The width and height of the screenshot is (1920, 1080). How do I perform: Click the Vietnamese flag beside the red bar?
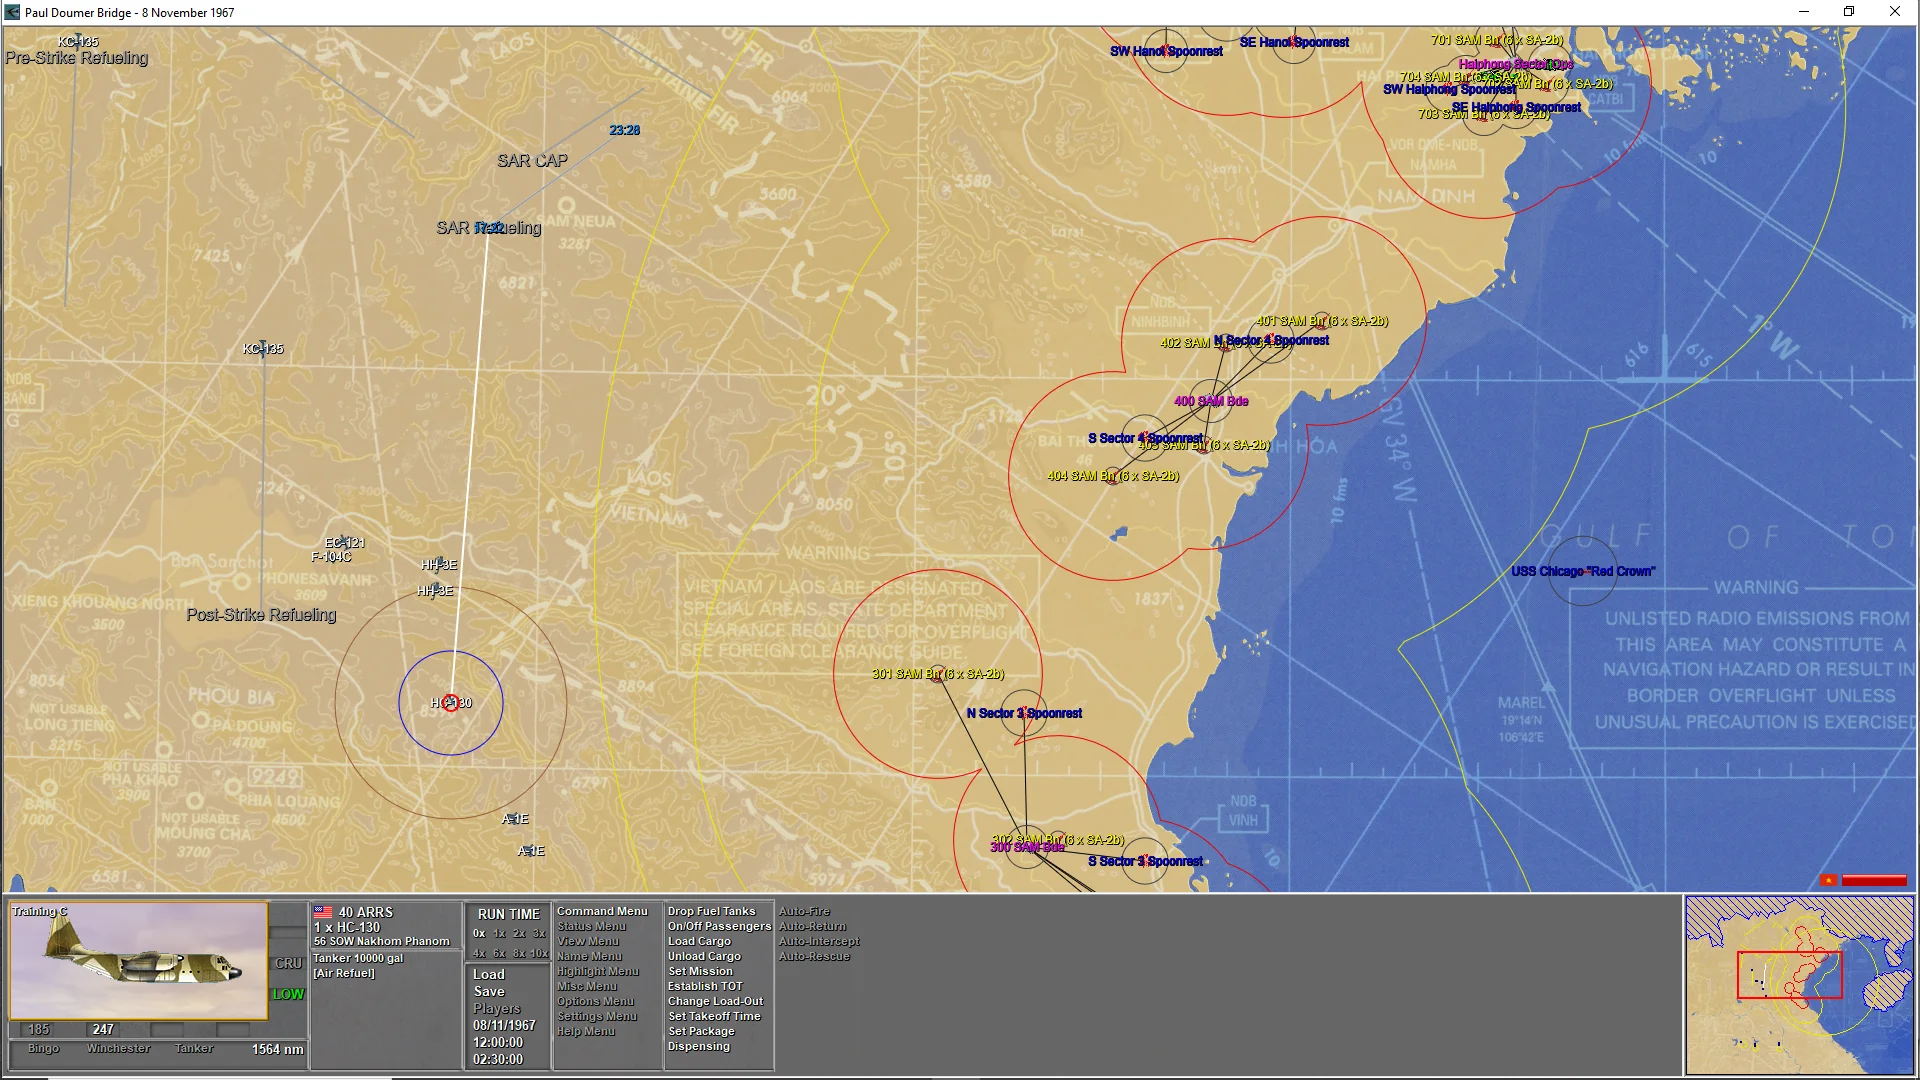click(1829, 880)
